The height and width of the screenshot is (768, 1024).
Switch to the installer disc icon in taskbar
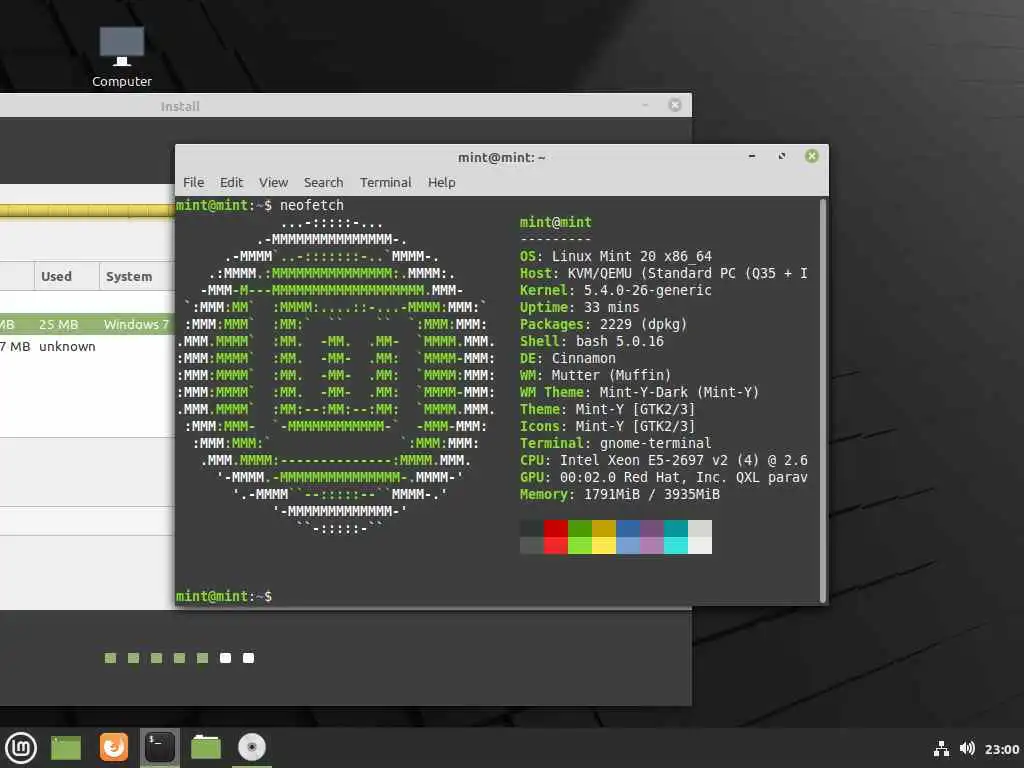point(252,747)
